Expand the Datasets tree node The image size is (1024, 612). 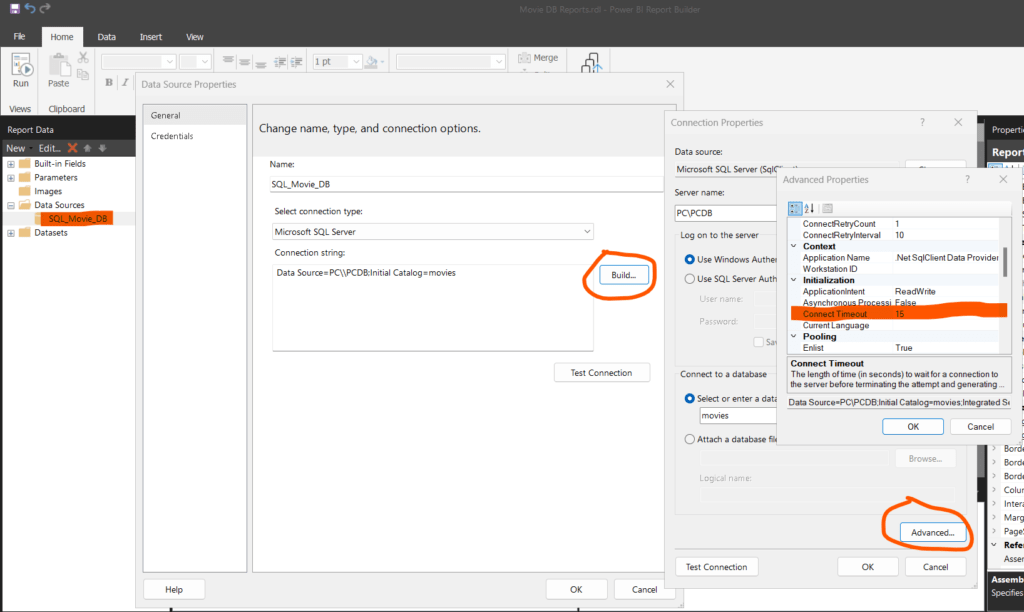click(x=11, y=233)
